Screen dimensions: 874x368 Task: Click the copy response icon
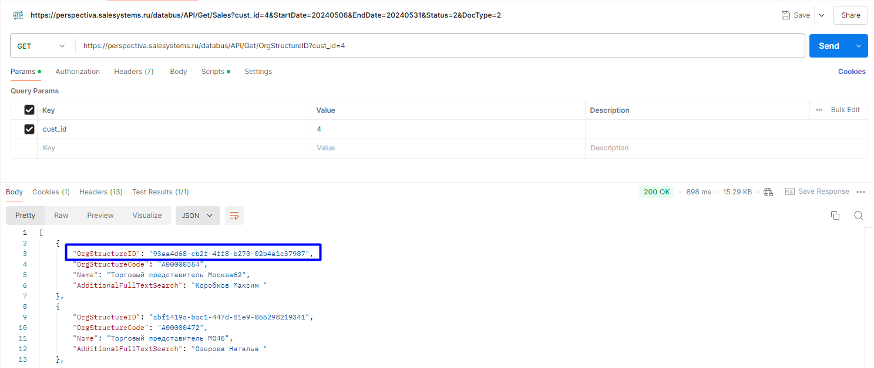(x=835, y=216)
